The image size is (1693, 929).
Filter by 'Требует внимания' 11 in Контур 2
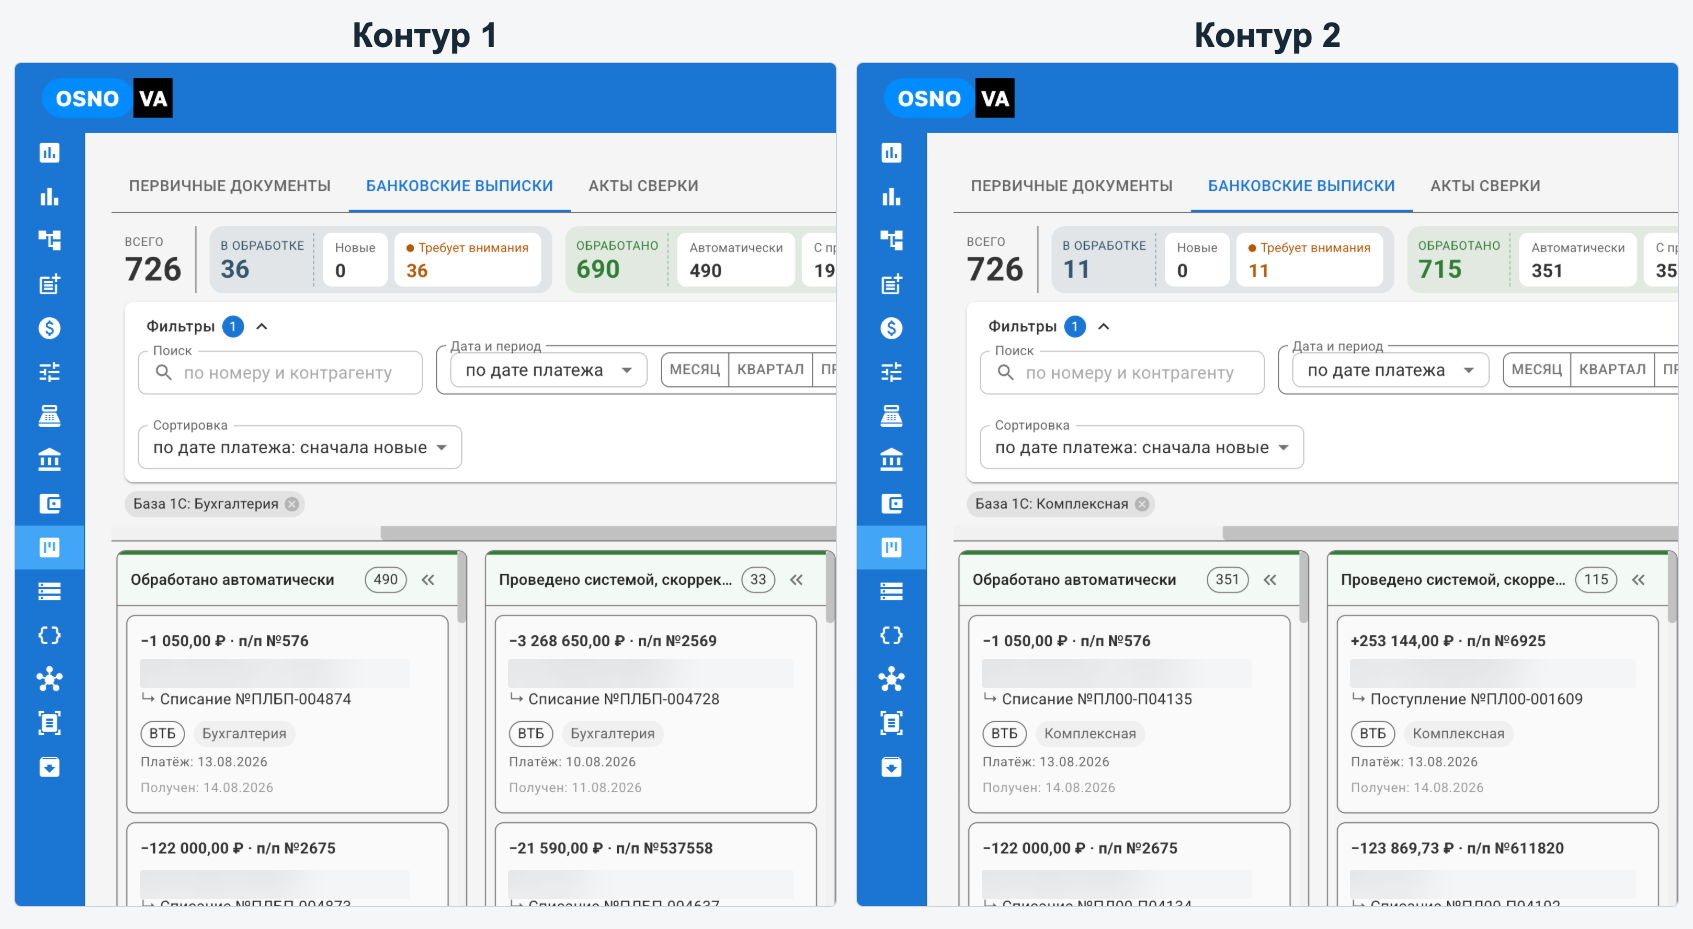tap(1310, 260)
